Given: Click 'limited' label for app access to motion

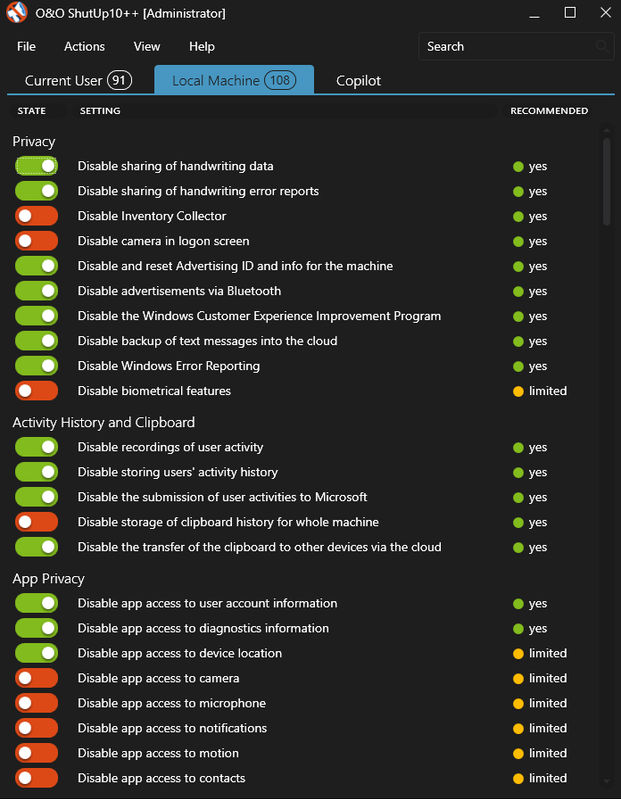Looking at the screenshot, I should coord(548,753).
